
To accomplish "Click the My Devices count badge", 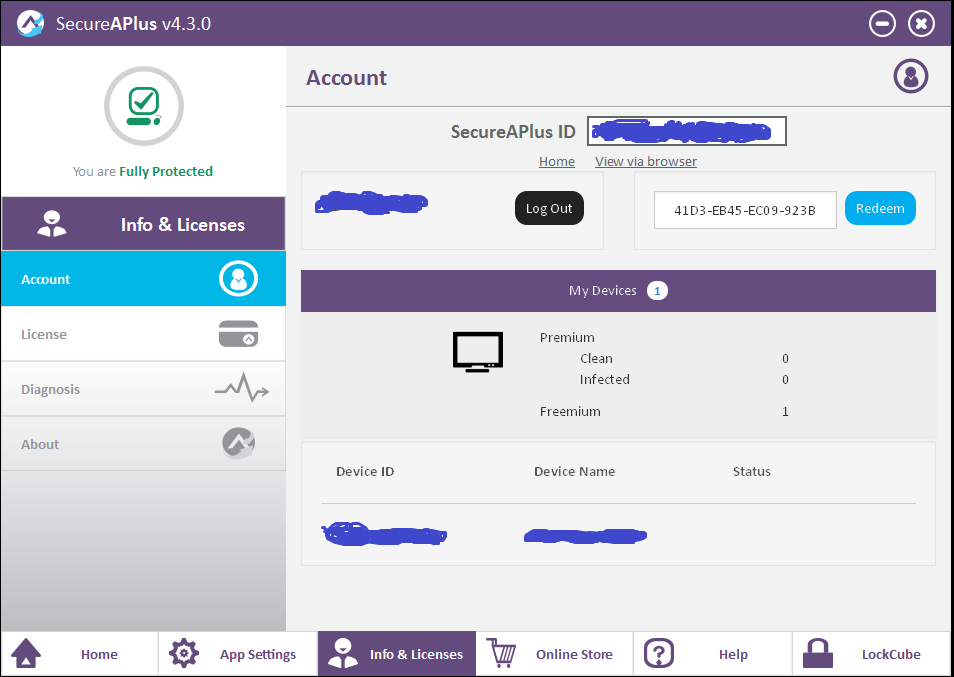I will (657, 291).
